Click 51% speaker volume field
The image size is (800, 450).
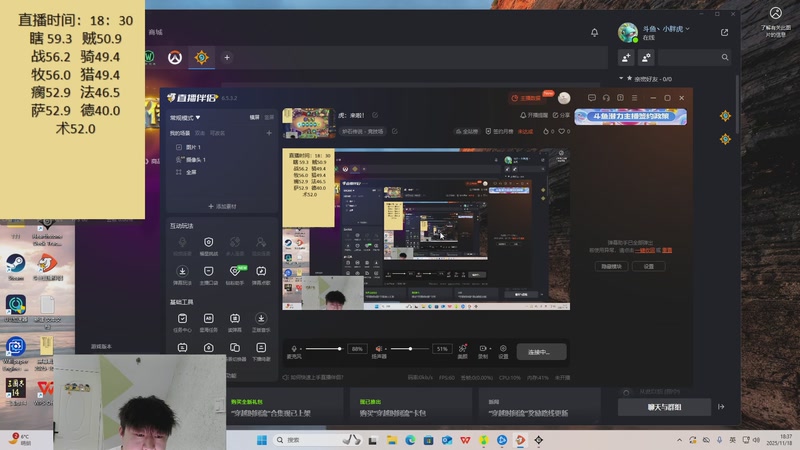tap(442, 349)
